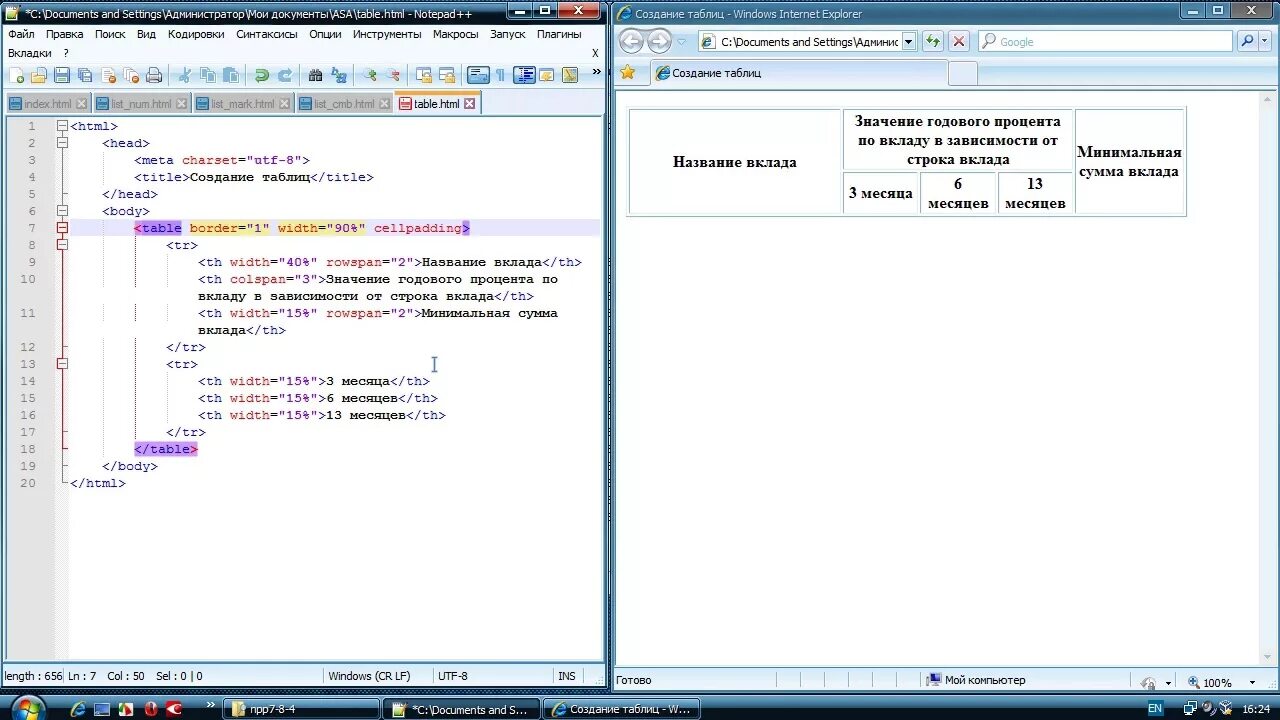The height and width of the screenshot is (720, 1280).
Task: Click the Save All toolbar icon
Action: pos(85,75)
